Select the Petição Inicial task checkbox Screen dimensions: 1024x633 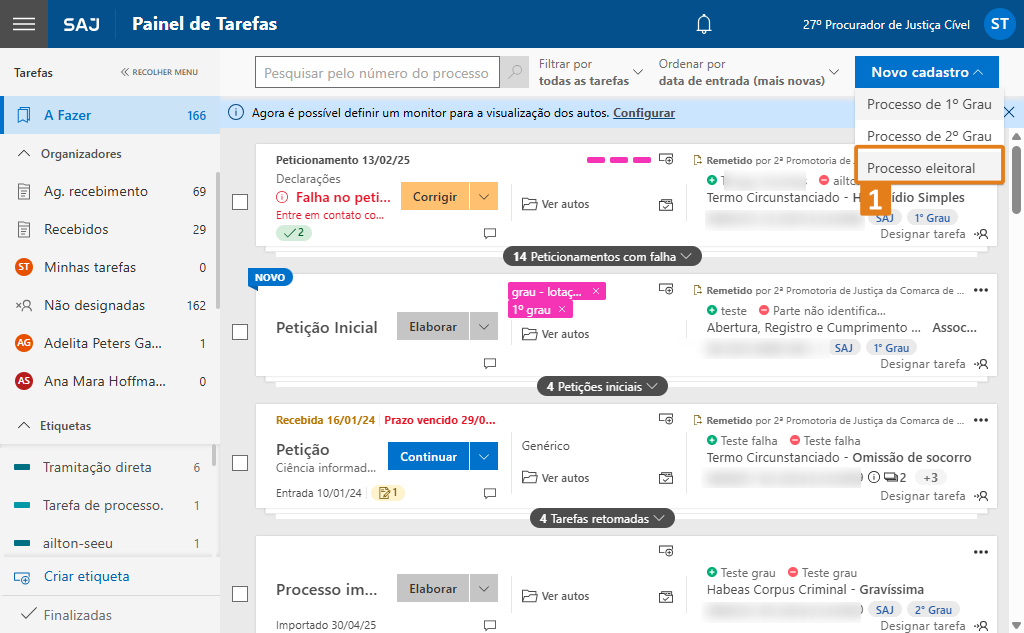click(240, 332)
